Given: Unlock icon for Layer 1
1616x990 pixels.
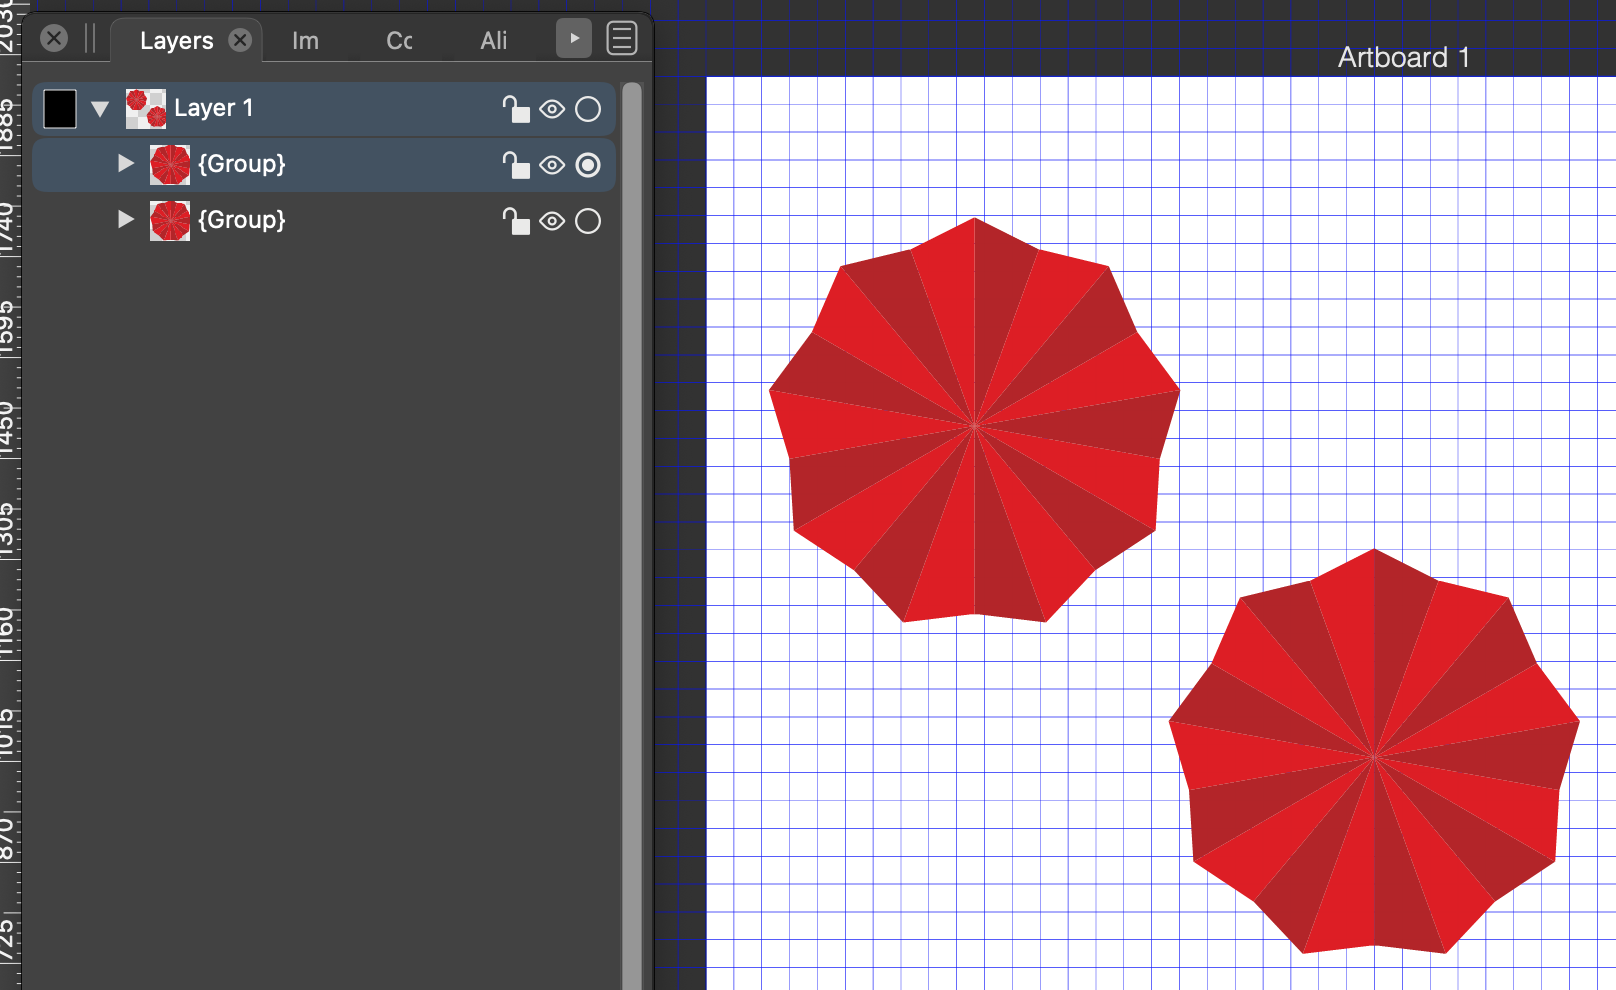Looking at the screenshot, I should [x=515, y=109].
